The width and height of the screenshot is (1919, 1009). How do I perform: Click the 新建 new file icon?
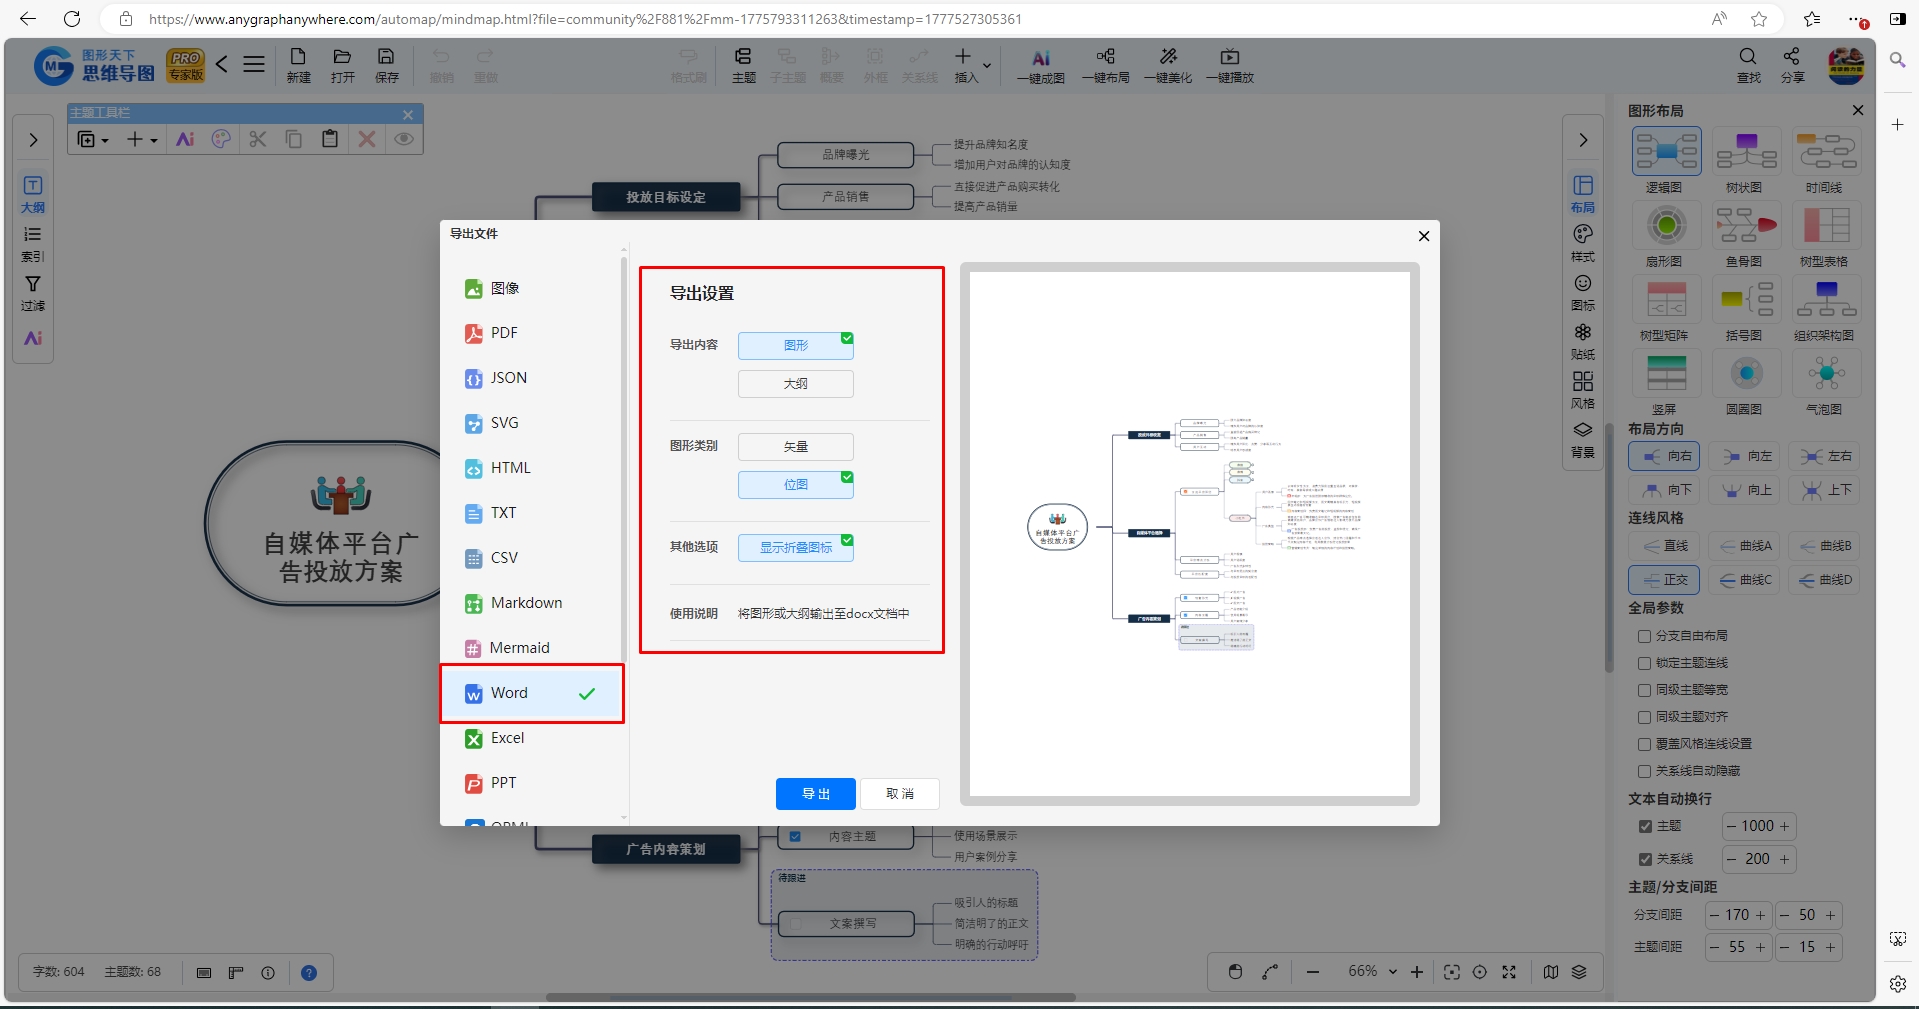click(298, 65)
